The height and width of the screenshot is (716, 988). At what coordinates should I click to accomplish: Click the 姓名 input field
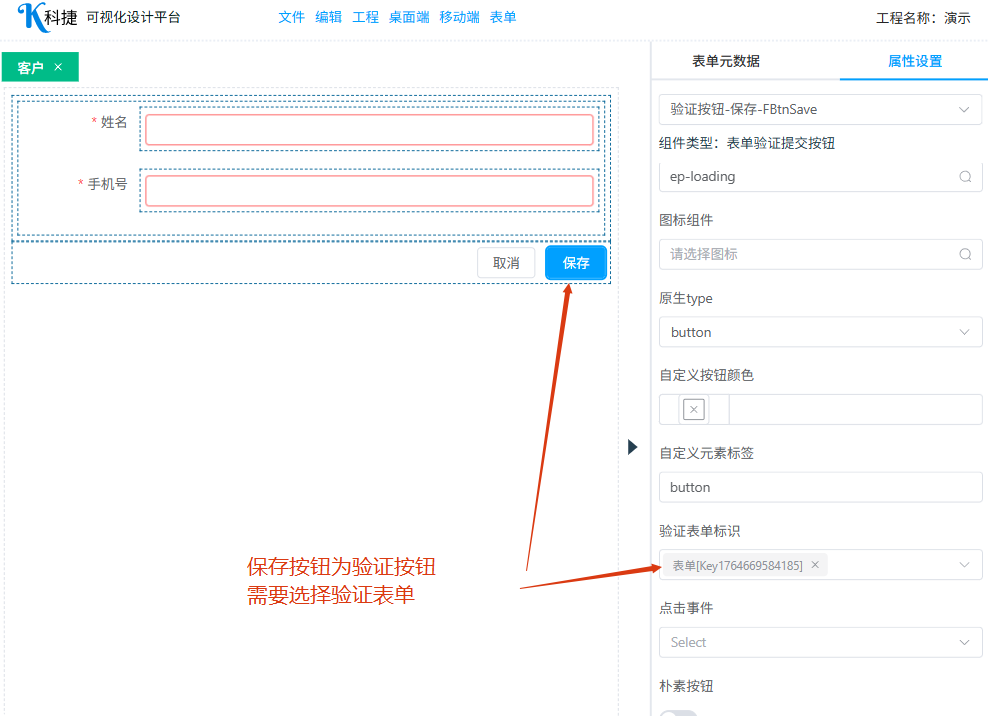pyautogui.click(x=369, y=130)
